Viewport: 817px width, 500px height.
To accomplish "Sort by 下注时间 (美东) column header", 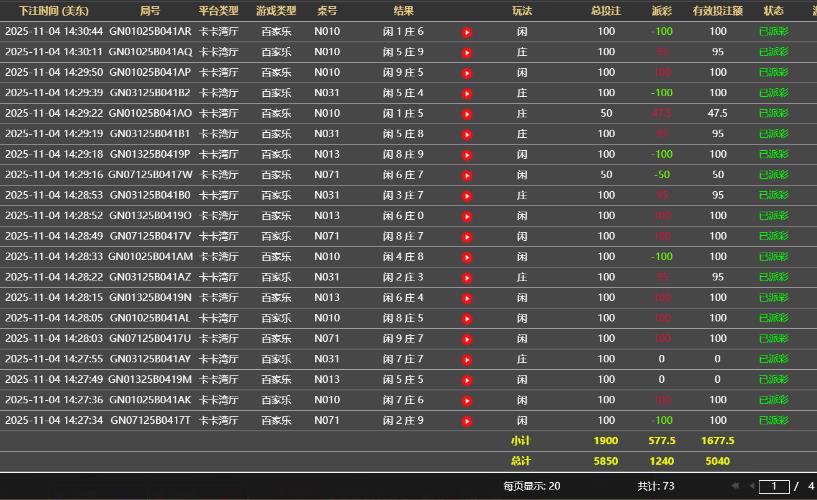I will (x=53, y=10).
